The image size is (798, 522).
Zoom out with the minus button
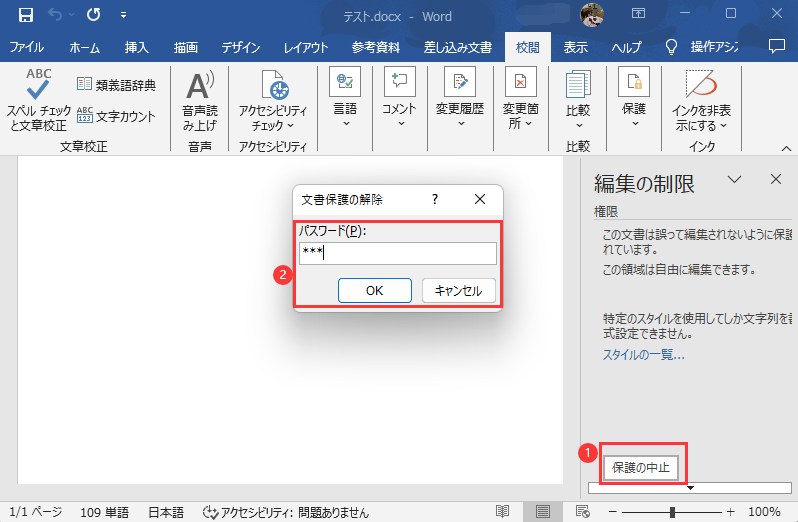pyautogui.click(x=613, y=512)
